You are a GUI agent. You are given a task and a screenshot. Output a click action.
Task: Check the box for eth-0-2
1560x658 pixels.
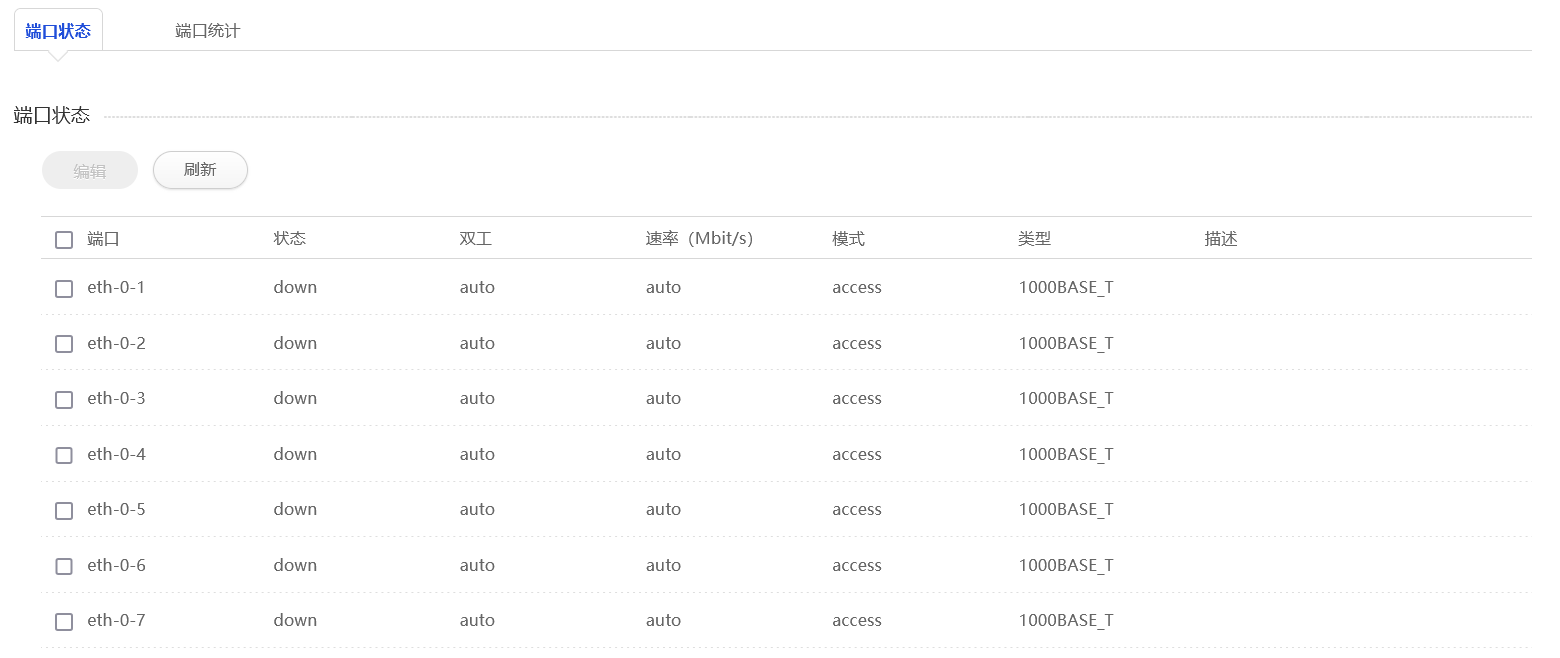coord(64,344)
